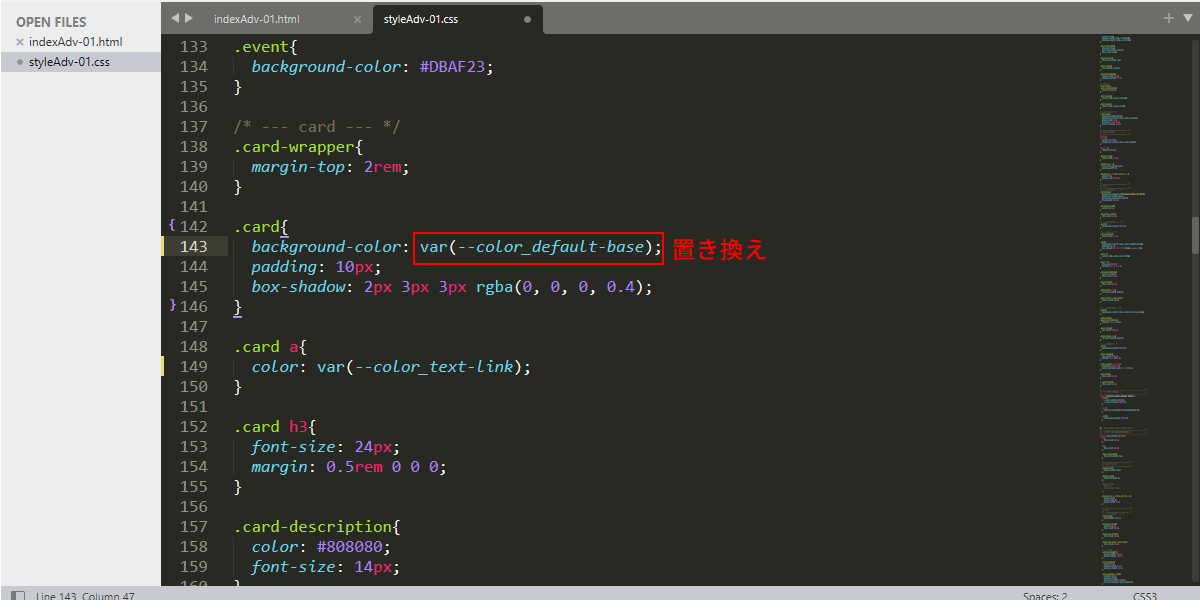Image resolution: width=1200 pixels, height=600 pixels.
Task: Click the unsaved dot on the styleAdv-01.css tab
Action: tap(527, 19)
